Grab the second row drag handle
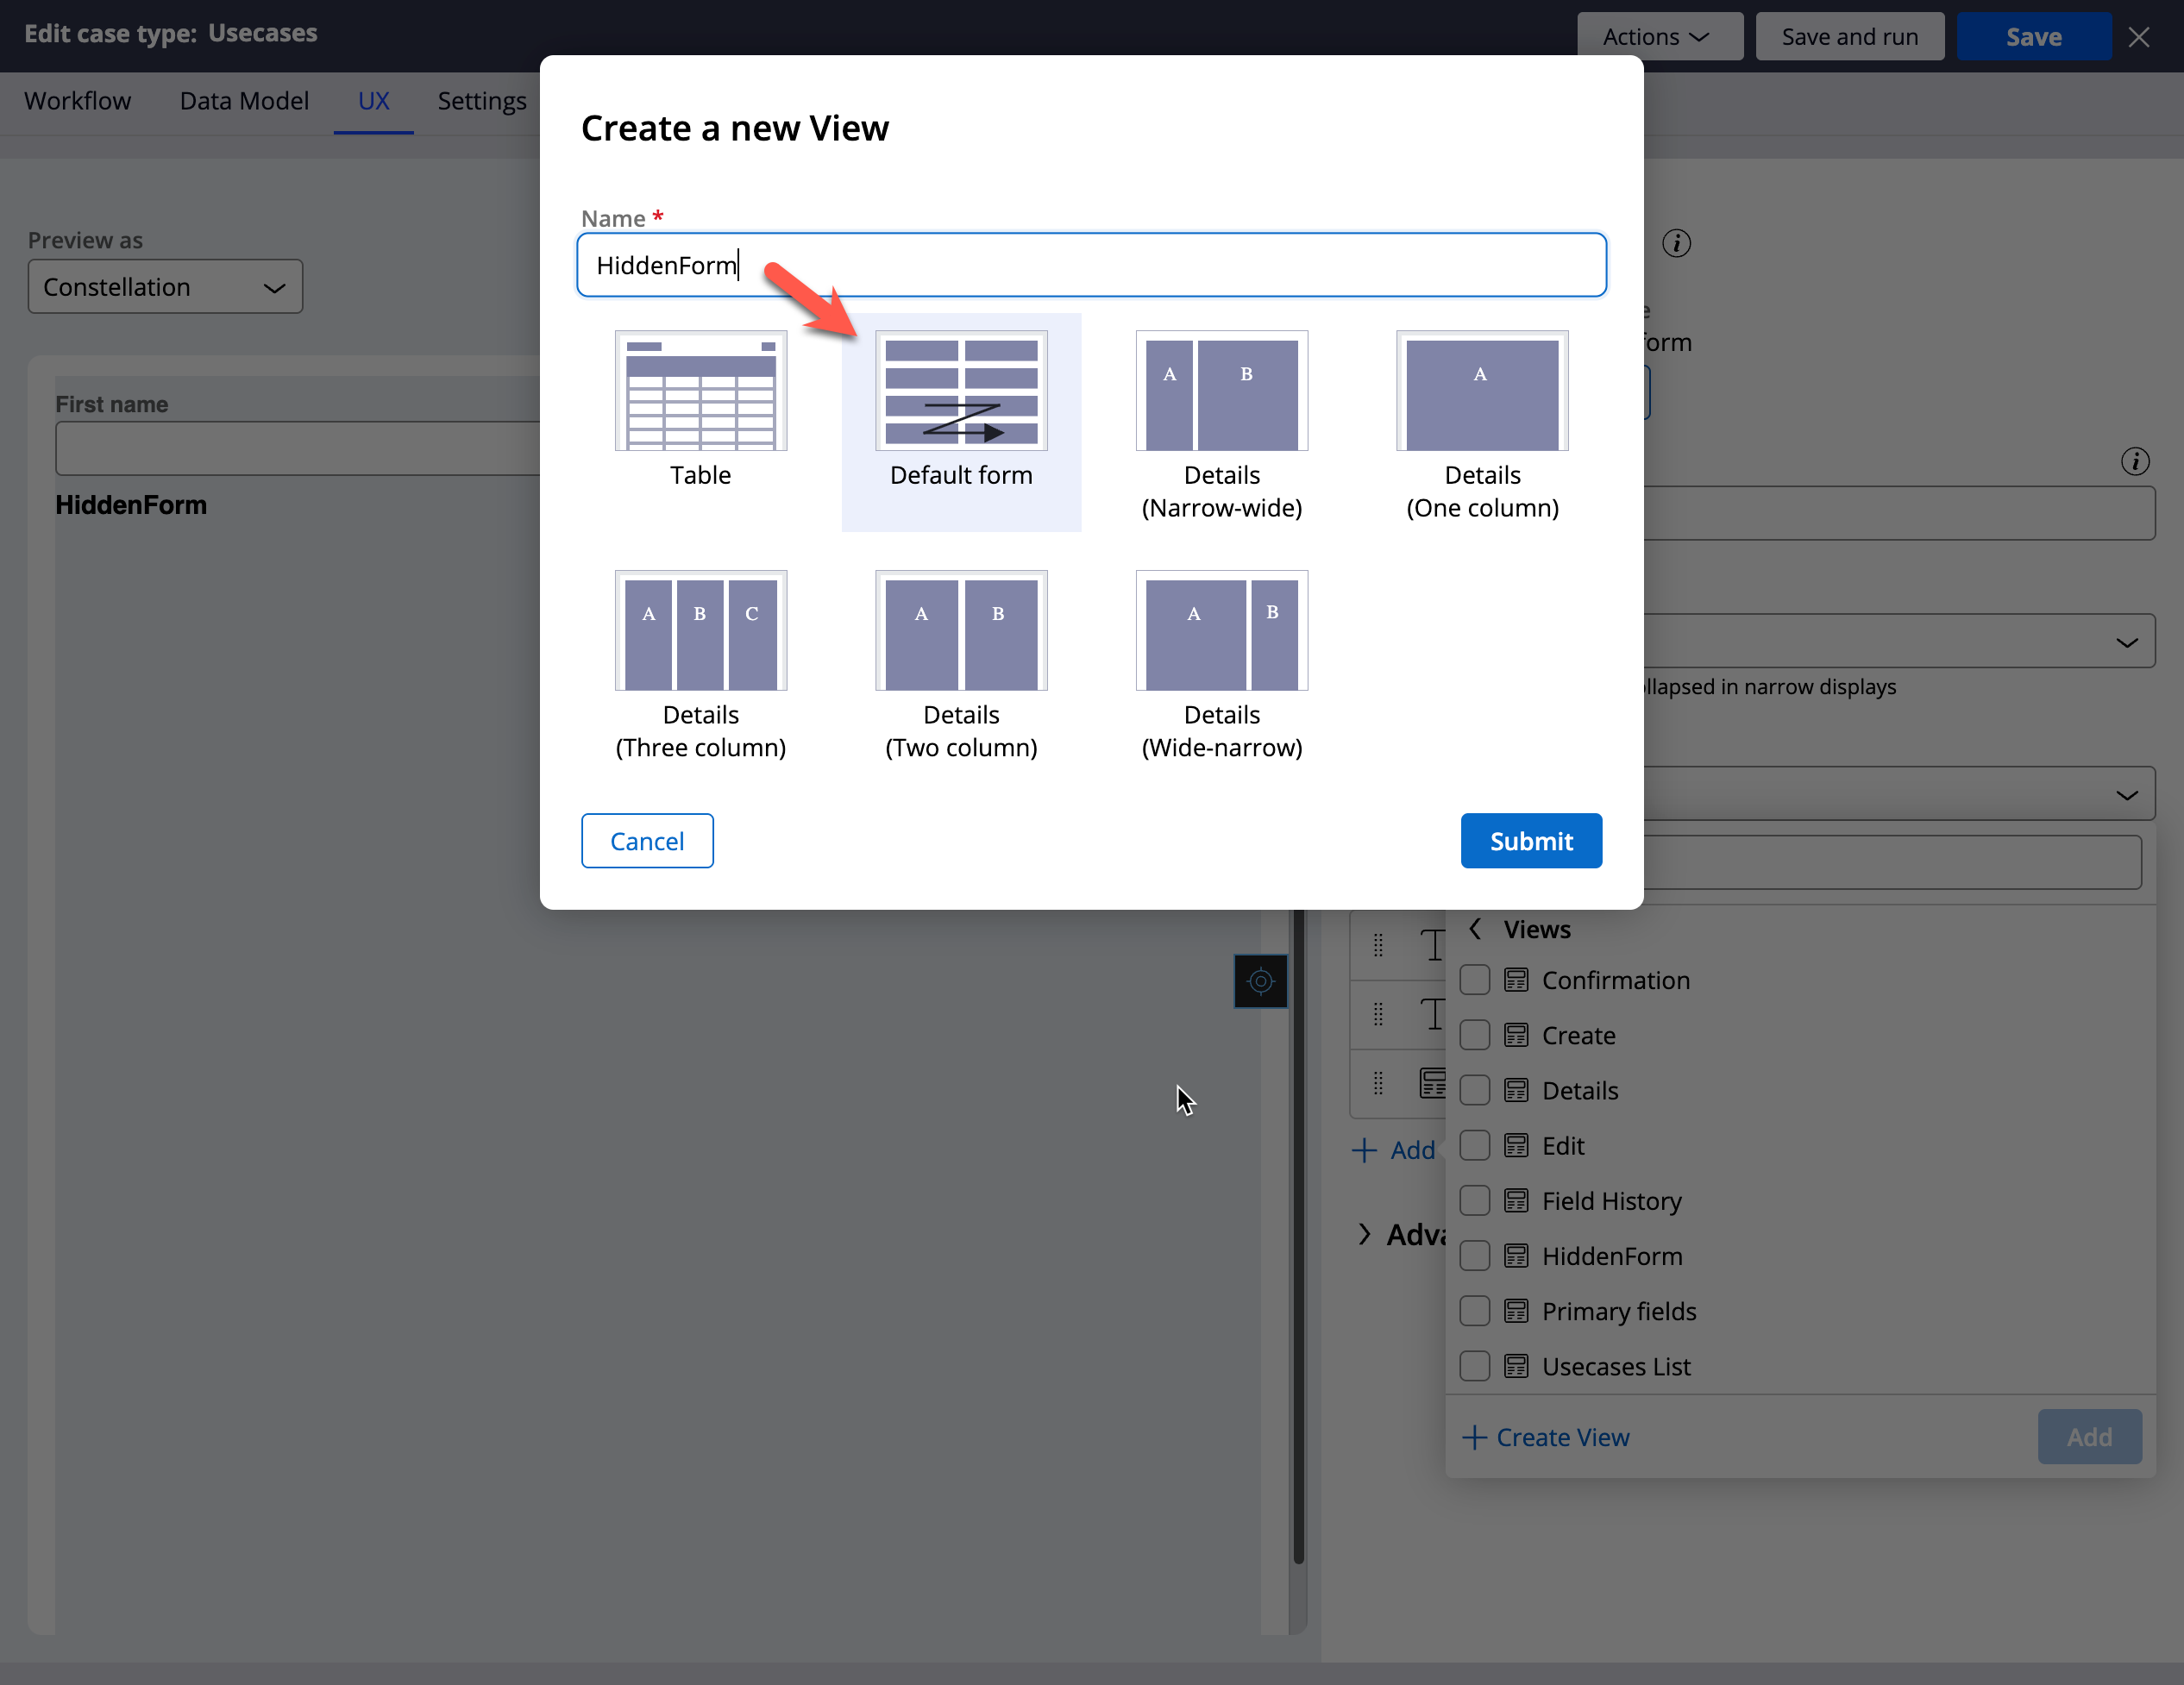 [x=1378, y=1014]
